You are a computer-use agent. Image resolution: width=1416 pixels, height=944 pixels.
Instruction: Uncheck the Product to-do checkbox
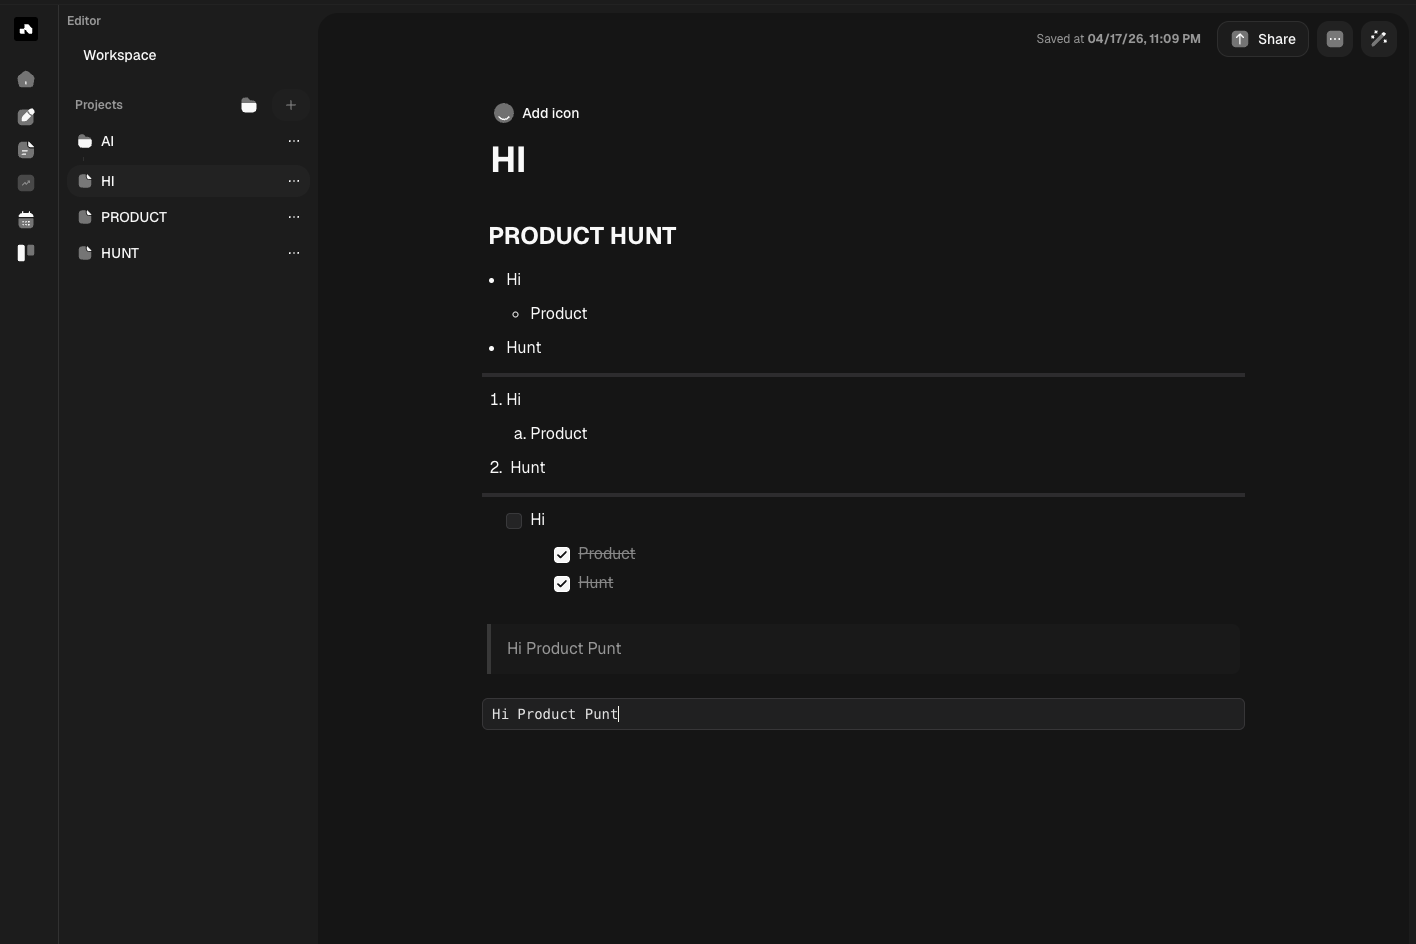[x=562, y=554]
